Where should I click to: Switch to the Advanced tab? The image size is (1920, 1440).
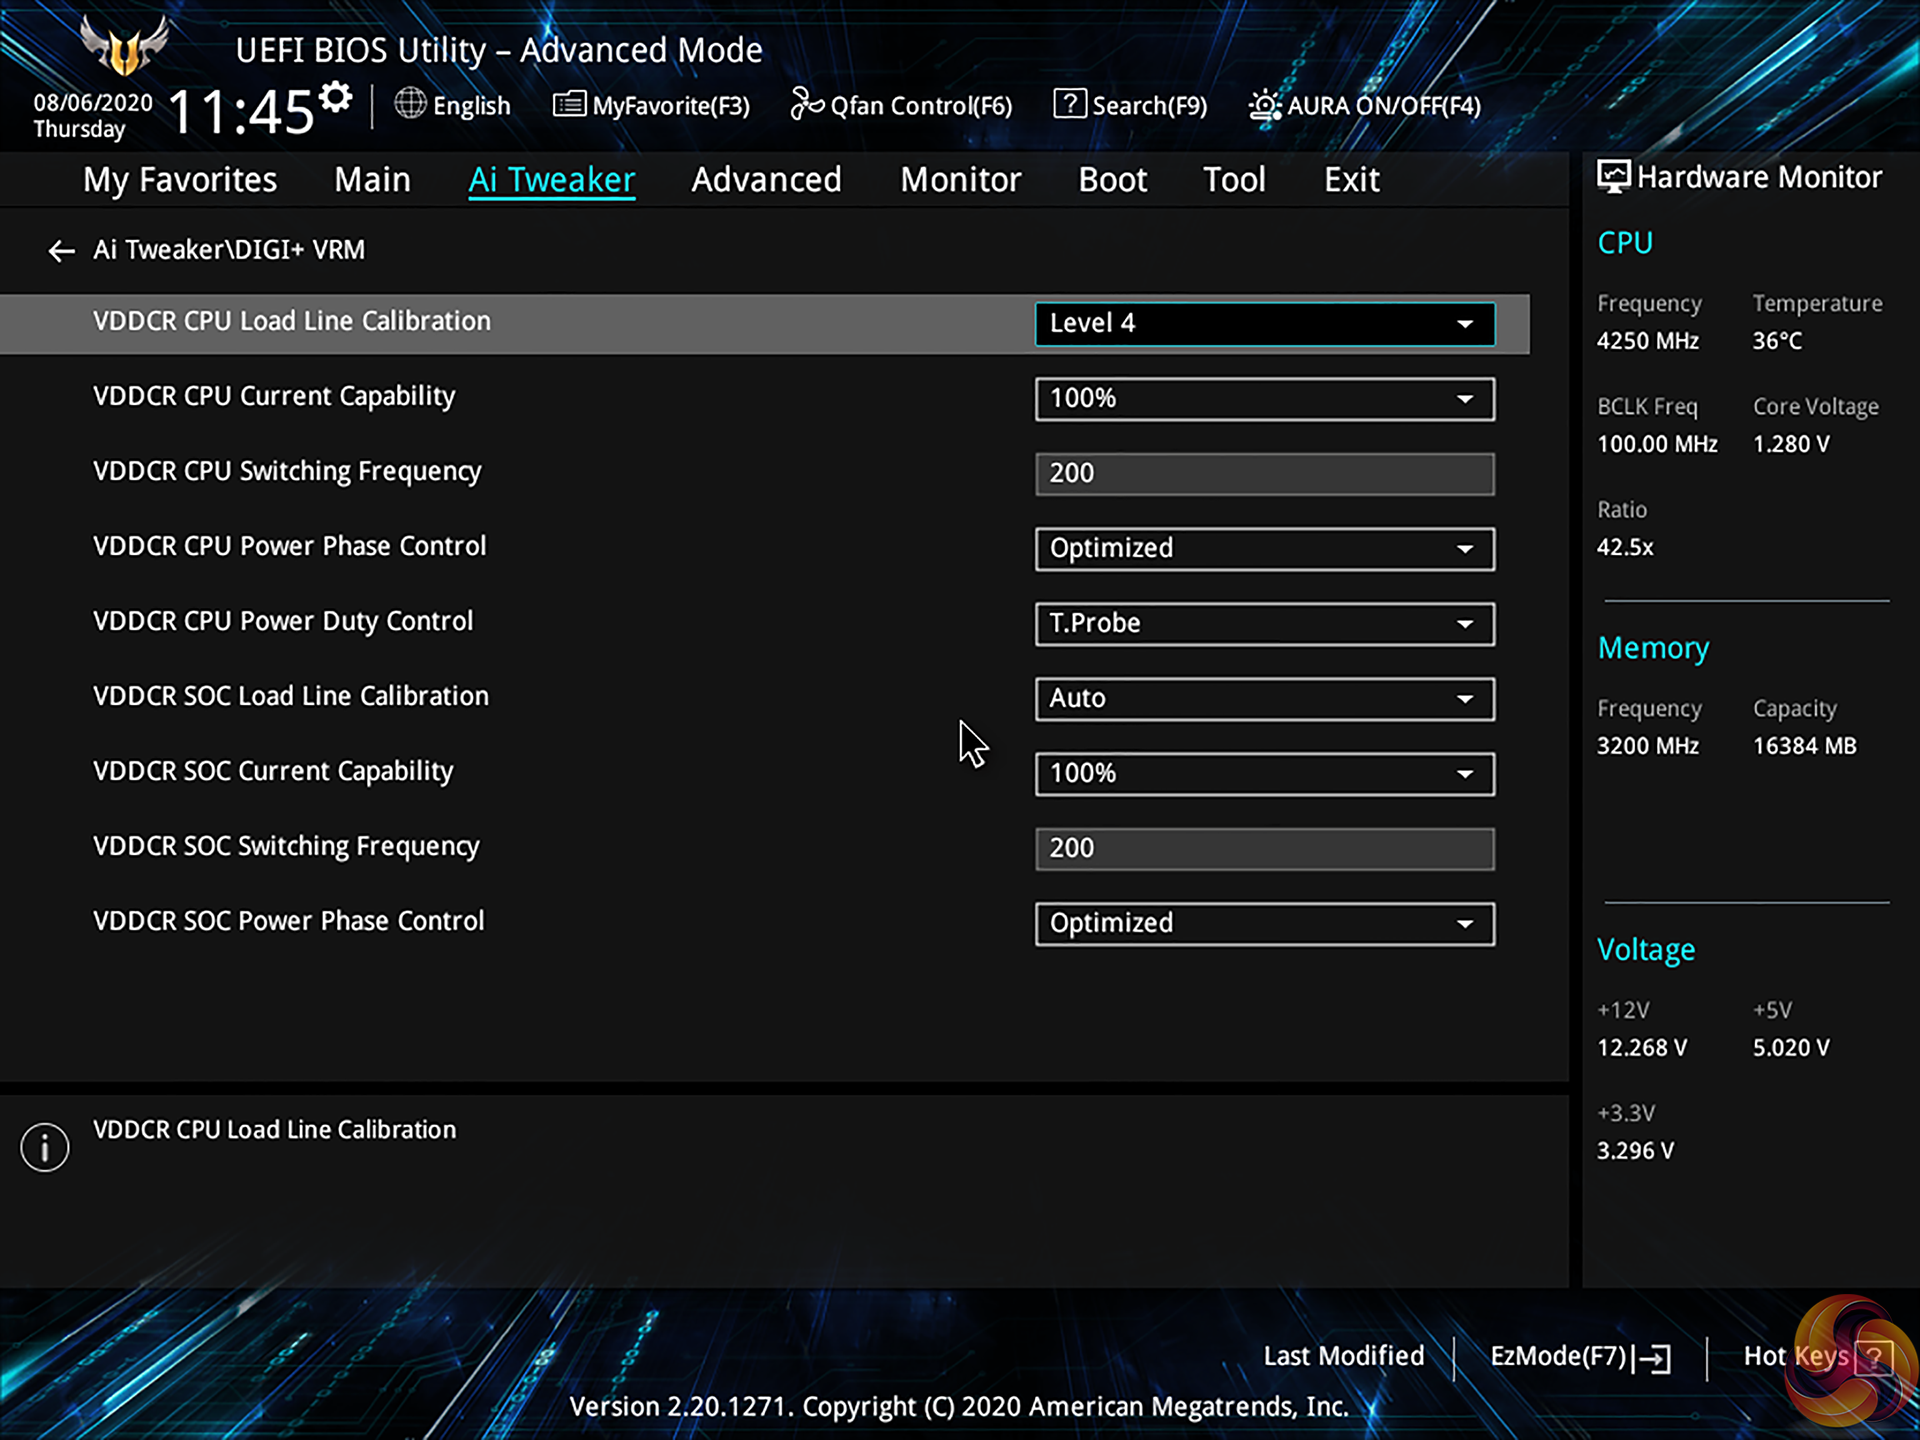[766, 180]
